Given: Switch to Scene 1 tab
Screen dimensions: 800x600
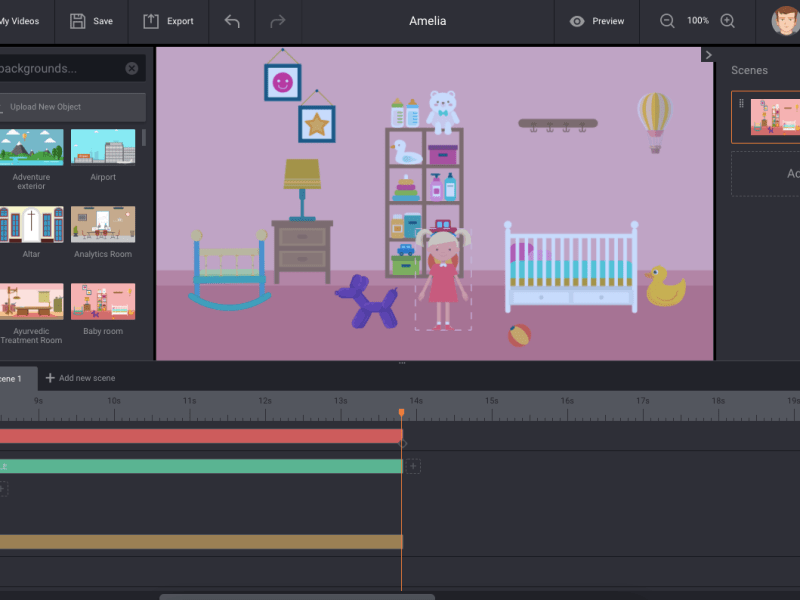Looking at the screenshot, I should [12, 378].
